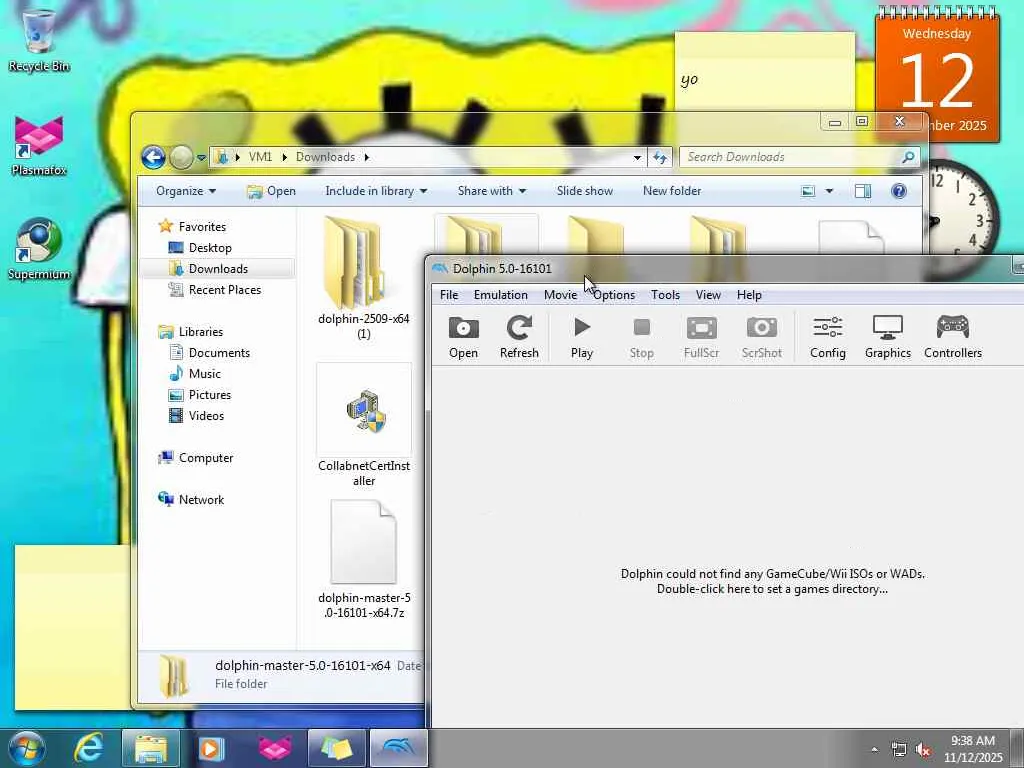Click the Dolphin taskbar icon

coord(398,748)
